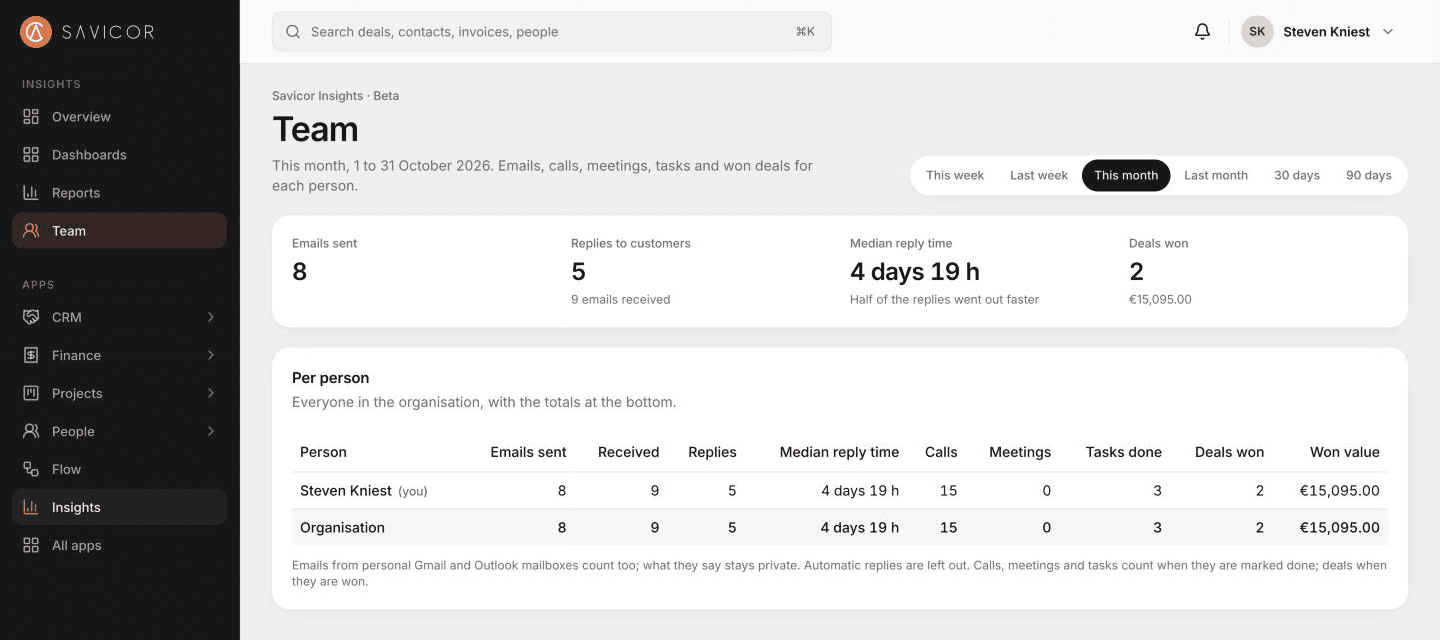Select the Last month range

point(1216,175)
